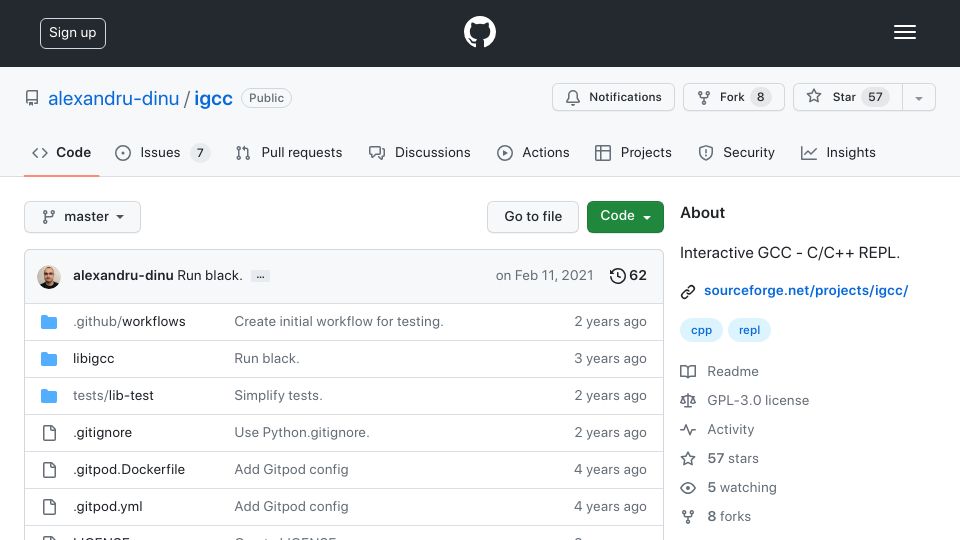Viewport: 960px width, 540px height.
Task: Open the libigcc folder
Action: pos(94,359)
